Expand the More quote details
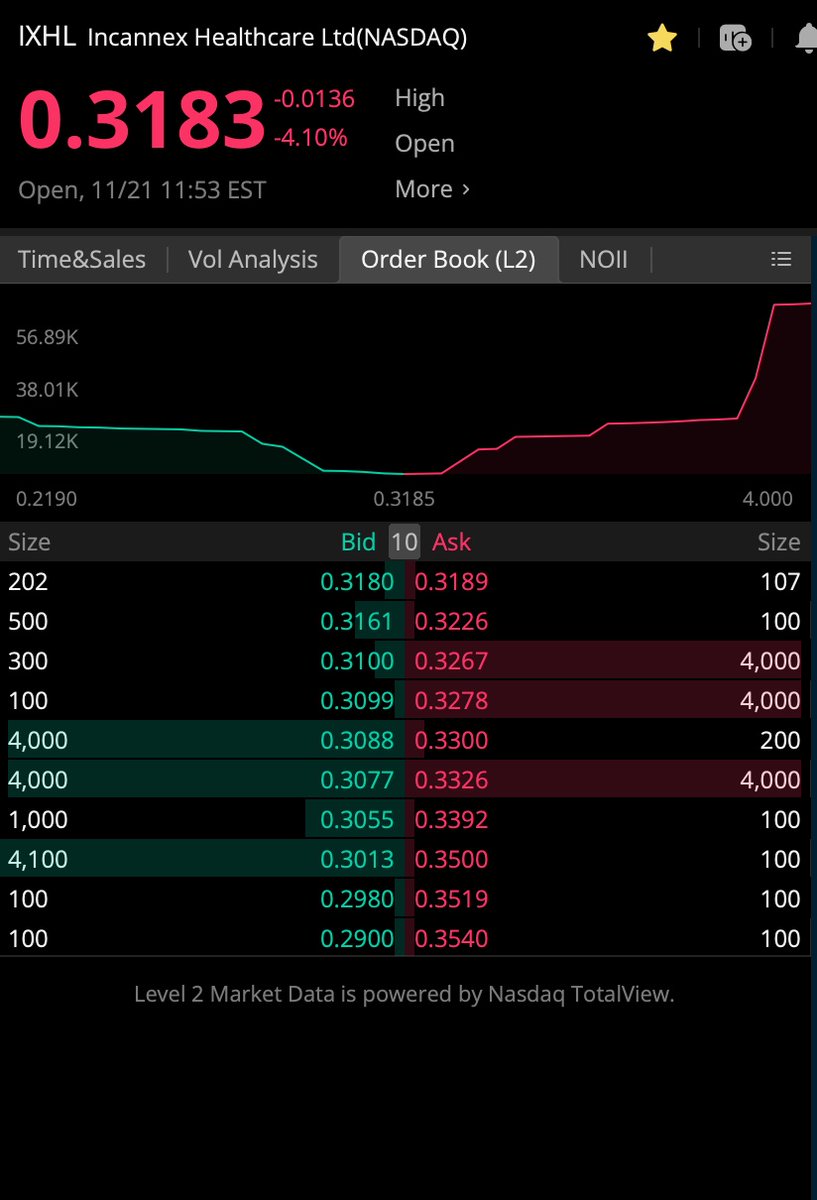 point(432,189)
